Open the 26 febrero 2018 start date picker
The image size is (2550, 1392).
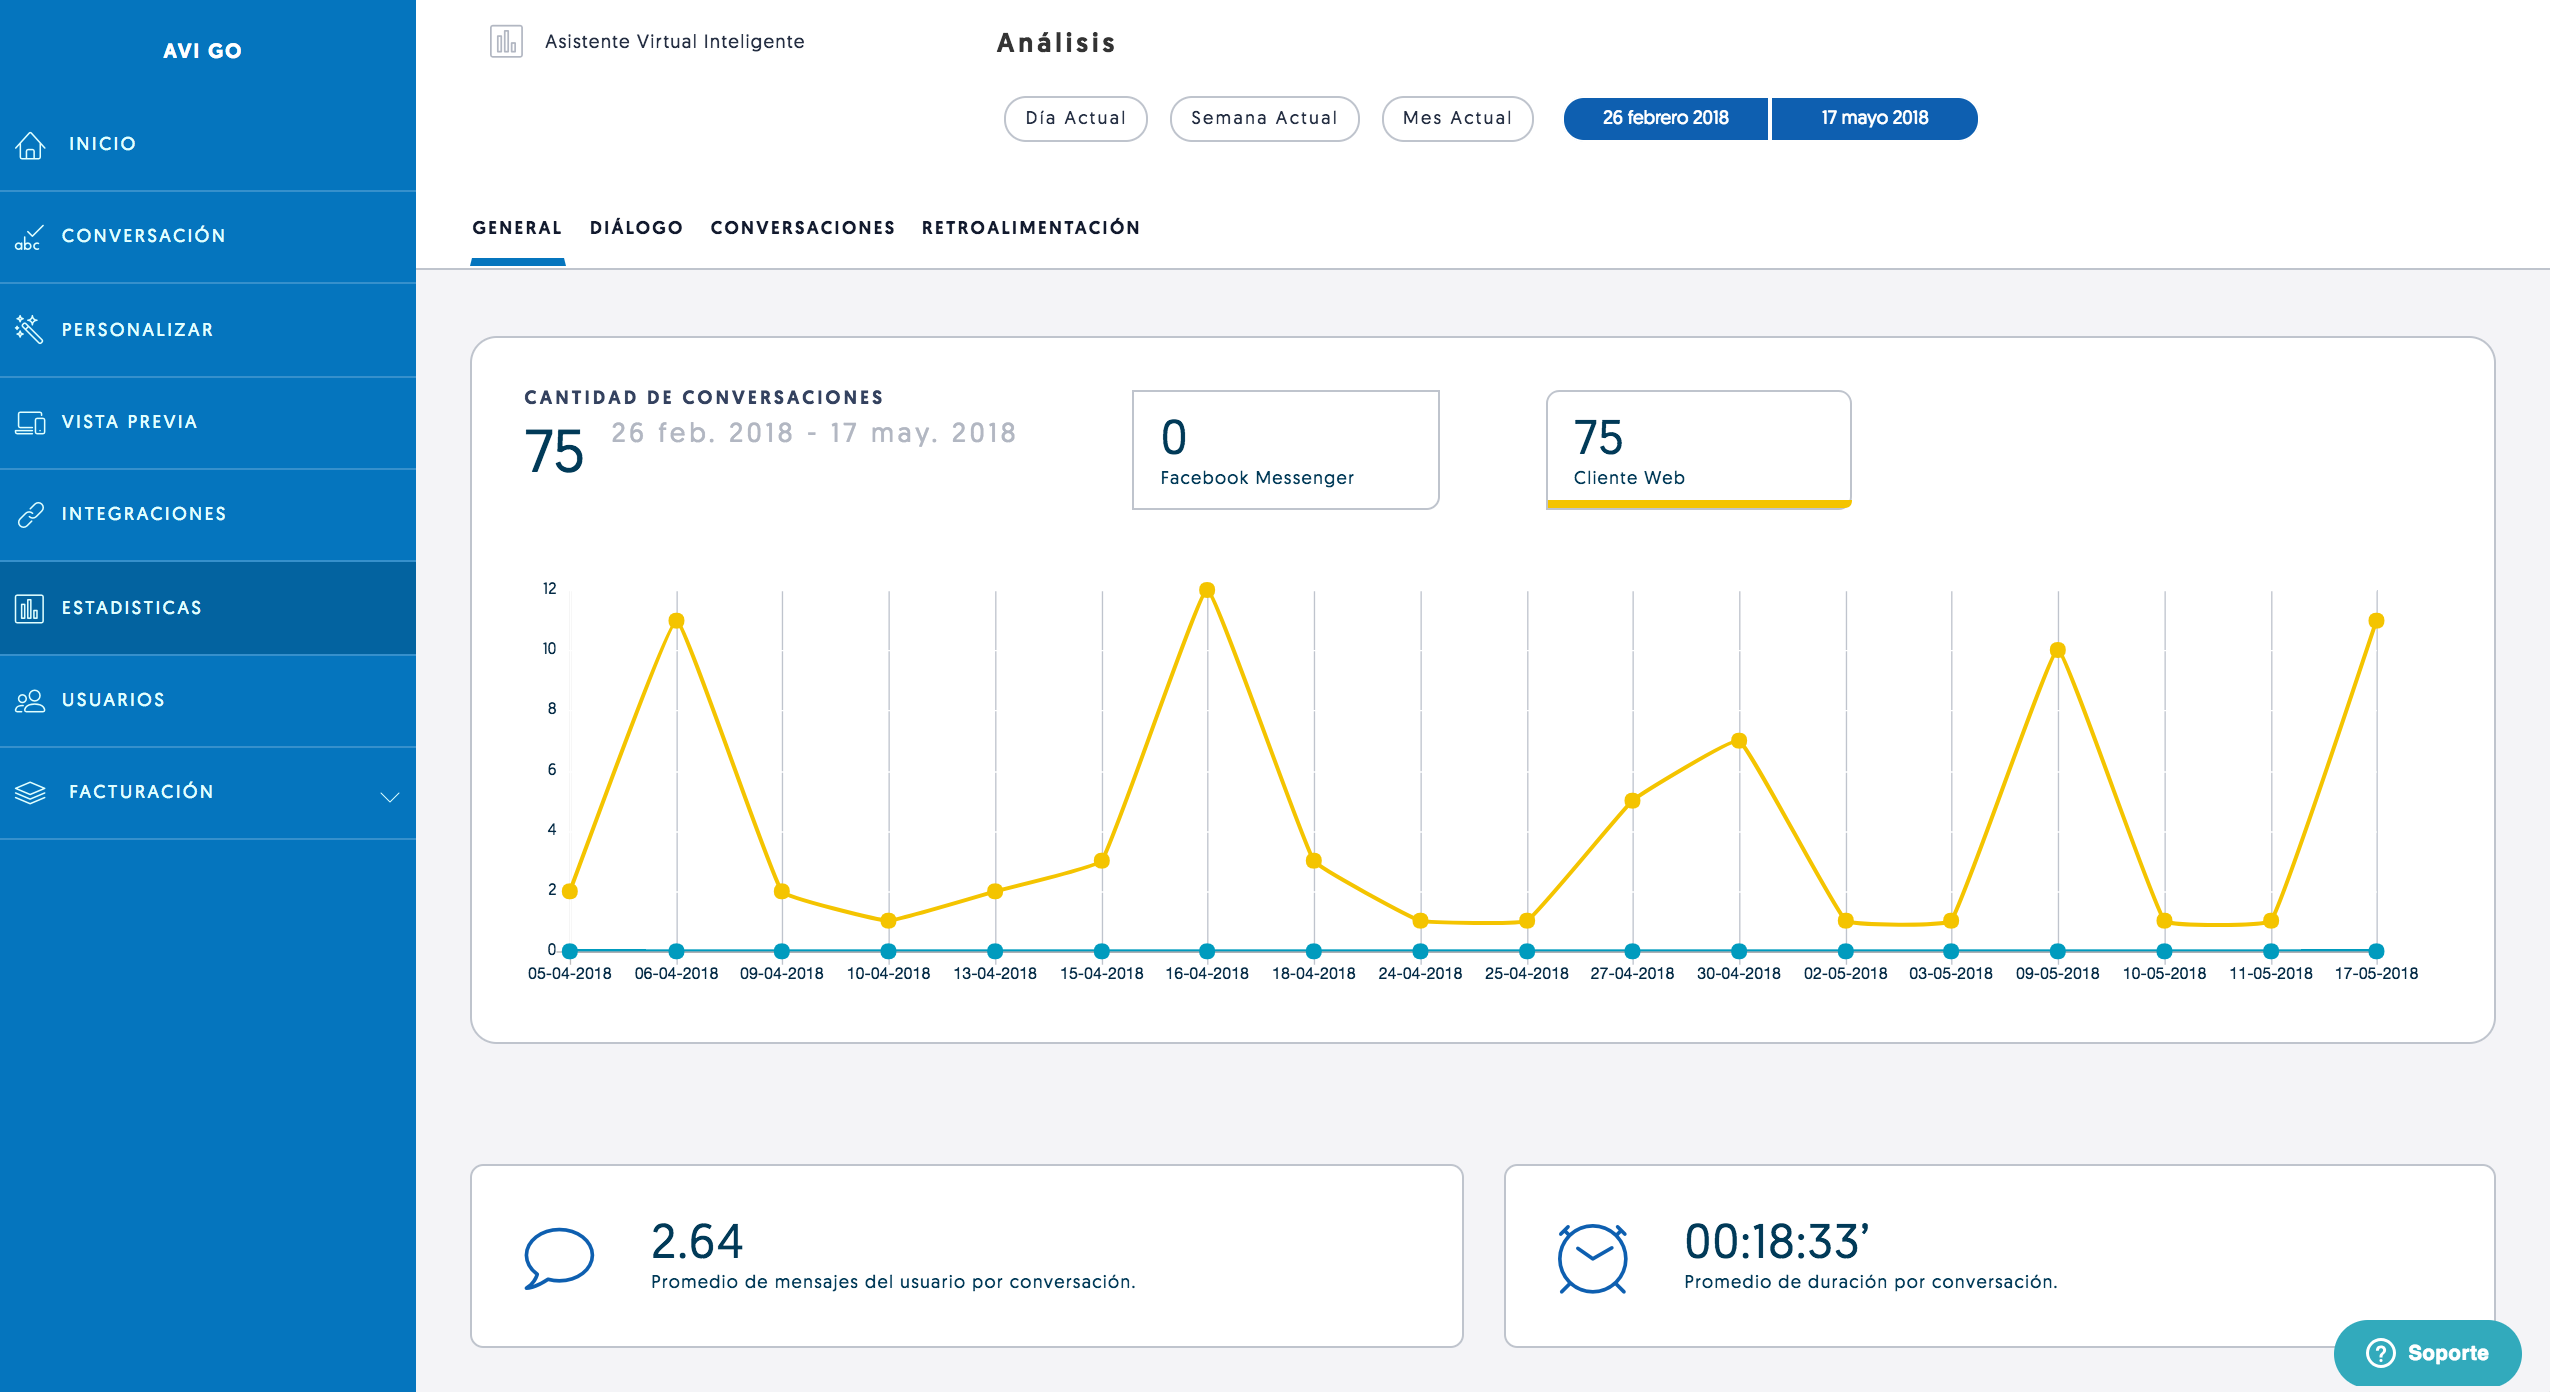tap(1665, 118)
